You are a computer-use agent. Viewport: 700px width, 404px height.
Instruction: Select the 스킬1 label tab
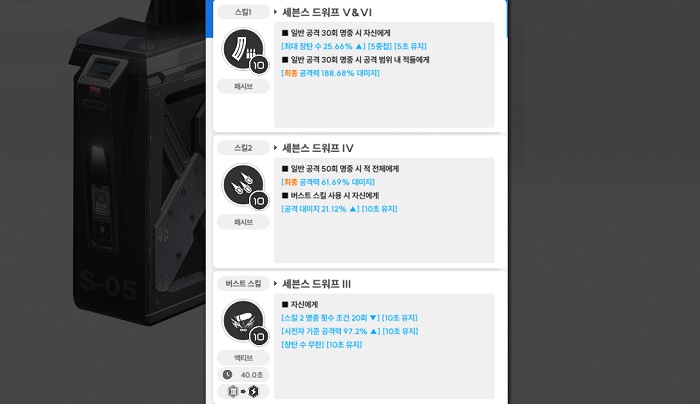[243, 12]
